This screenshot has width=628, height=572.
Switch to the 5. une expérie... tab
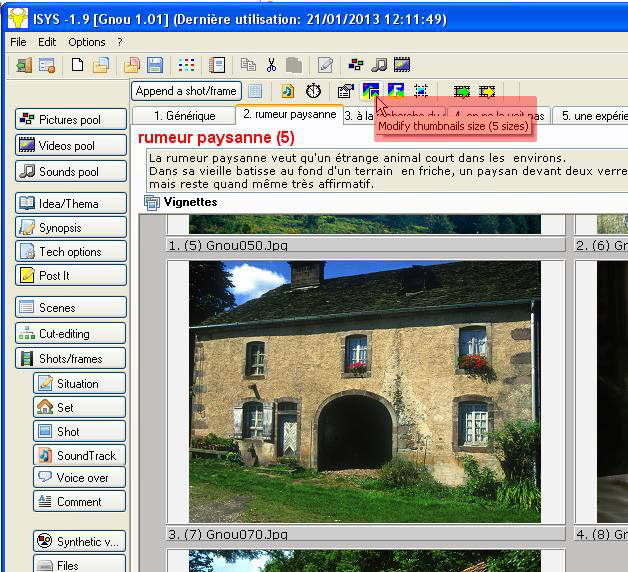pos(590,116)
